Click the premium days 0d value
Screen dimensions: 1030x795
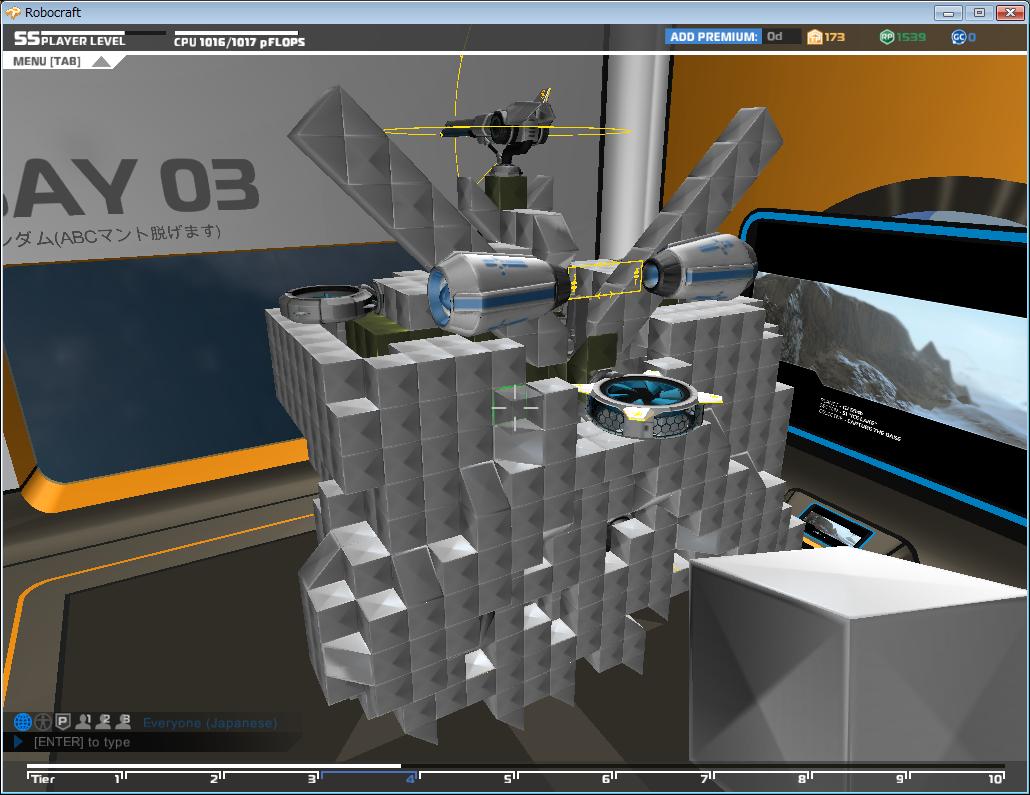pos(775,37)
